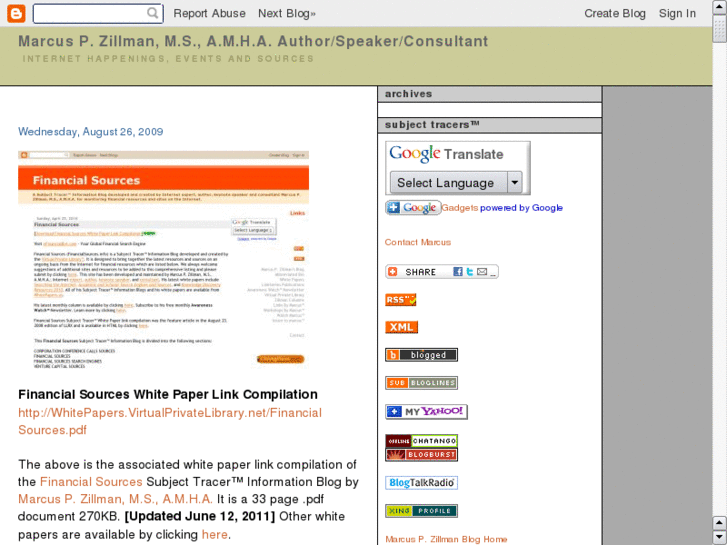The width and height of the screenshot is (727, 545).
Task: Click Report Abuse link
Action: tap(209, 13)
